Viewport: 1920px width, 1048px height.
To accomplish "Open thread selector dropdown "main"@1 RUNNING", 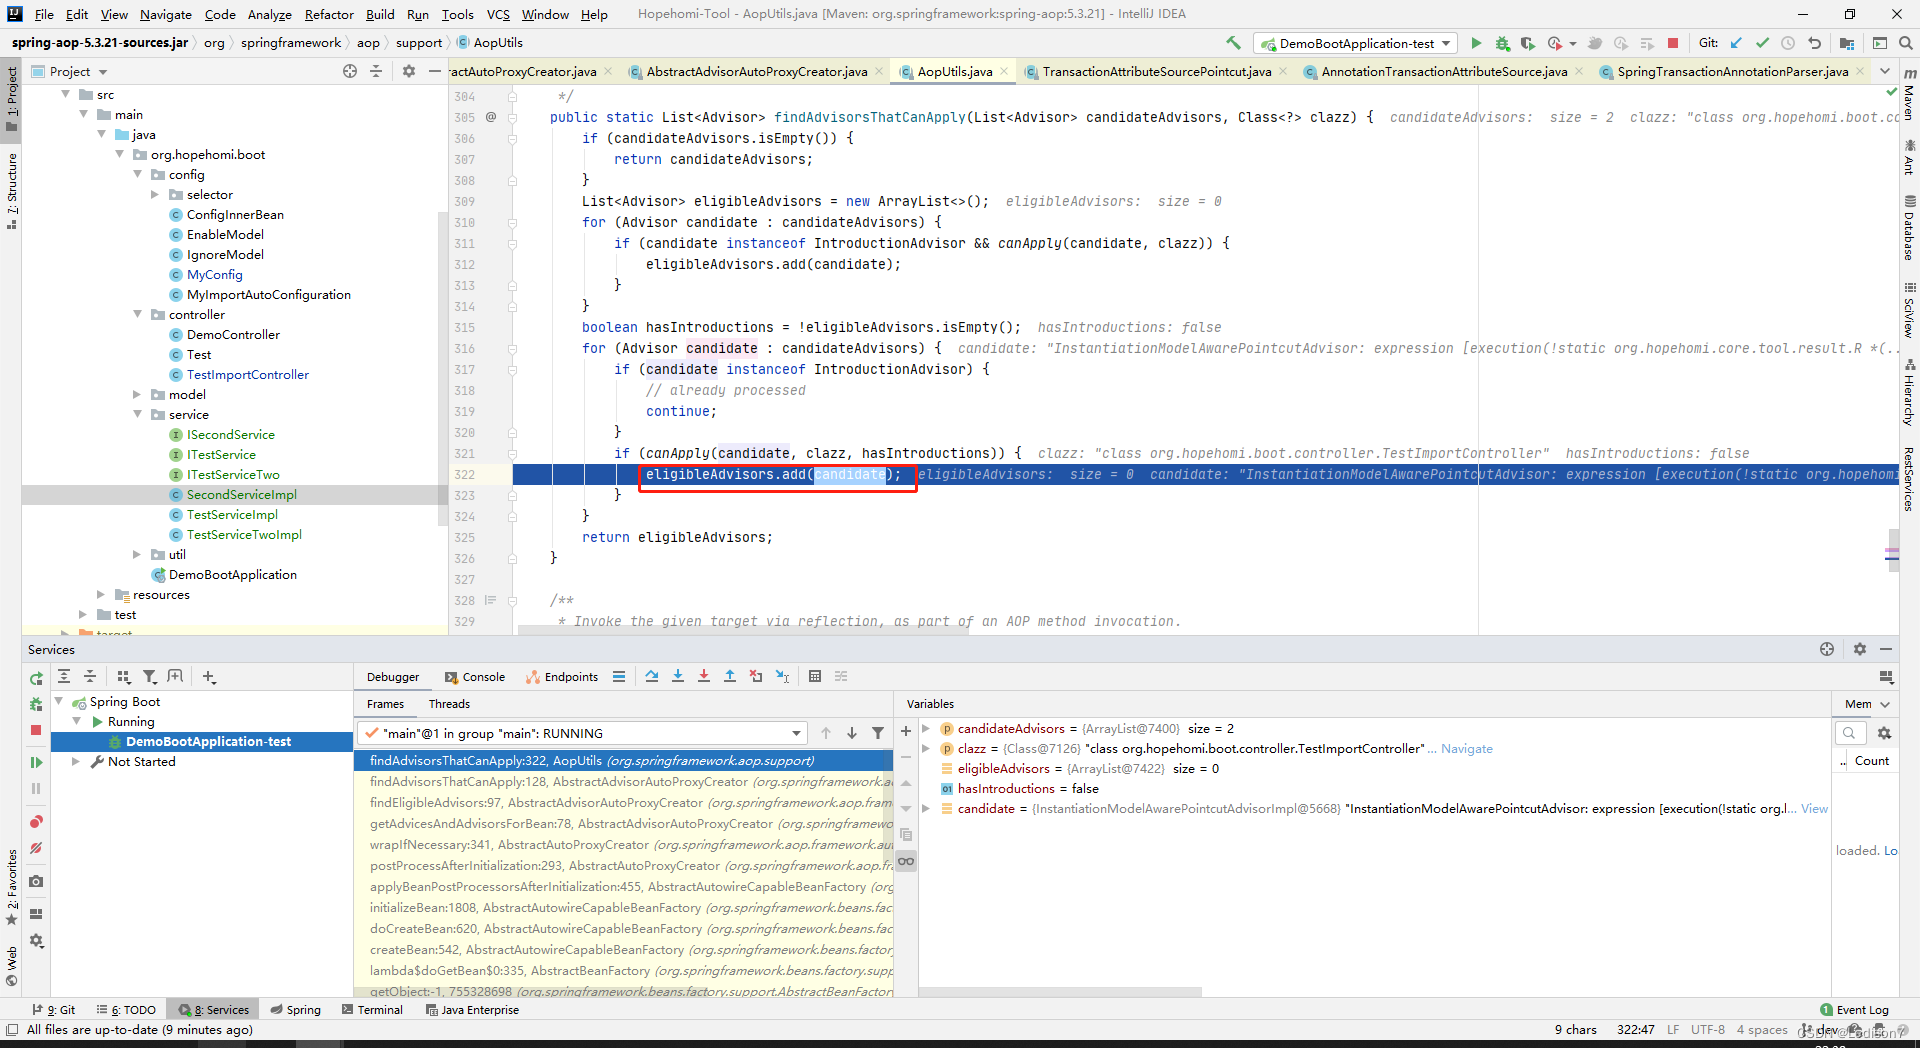I will (581, 733).
